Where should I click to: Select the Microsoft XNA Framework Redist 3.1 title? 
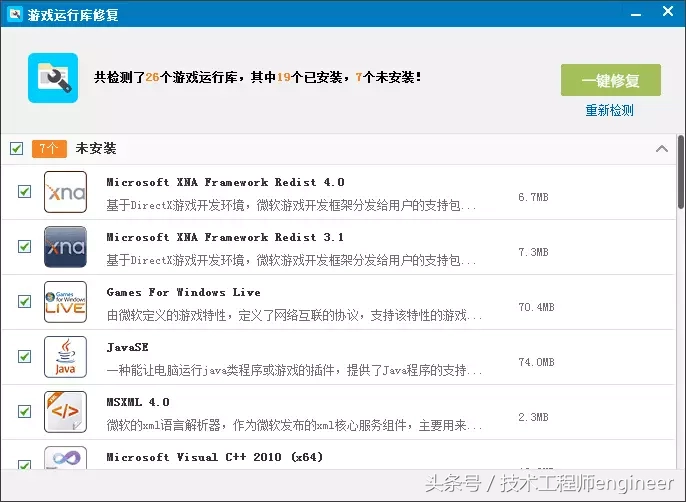pyautogui.click(x=225, y=237)
